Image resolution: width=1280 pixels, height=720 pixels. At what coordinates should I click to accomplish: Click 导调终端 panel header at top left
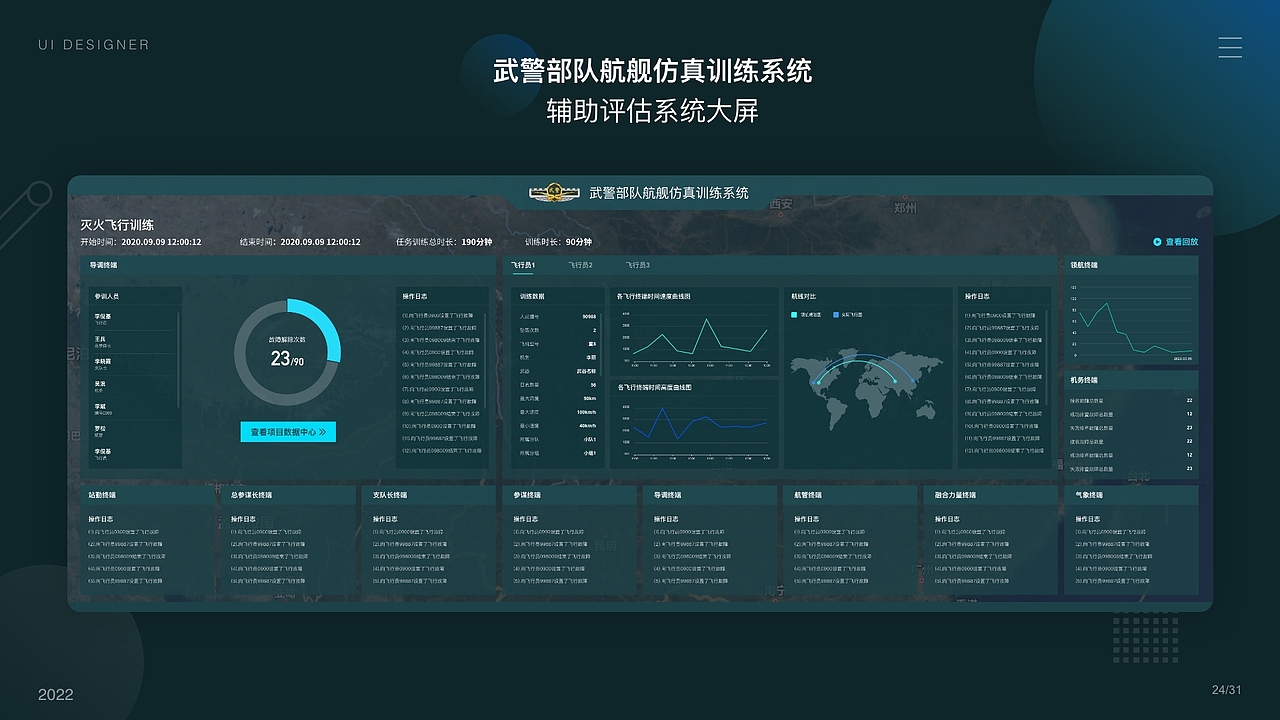(x=288, y=265)
